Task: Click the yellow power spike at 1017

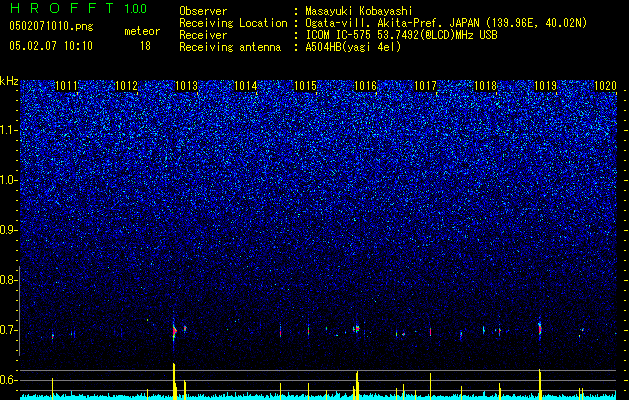Action: tap(430, 386)
